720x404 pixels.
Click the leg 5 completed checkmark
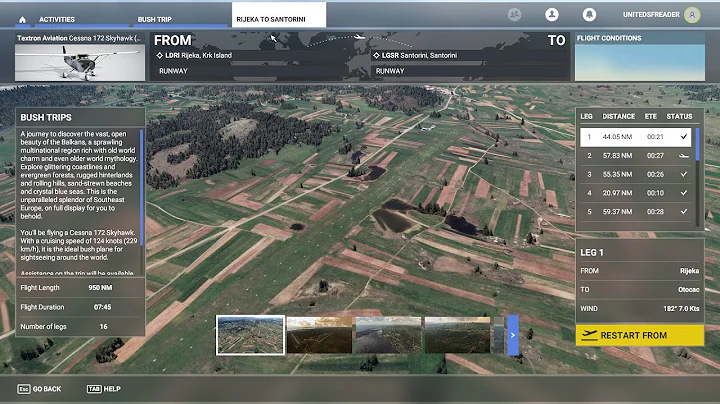(684, 211)
